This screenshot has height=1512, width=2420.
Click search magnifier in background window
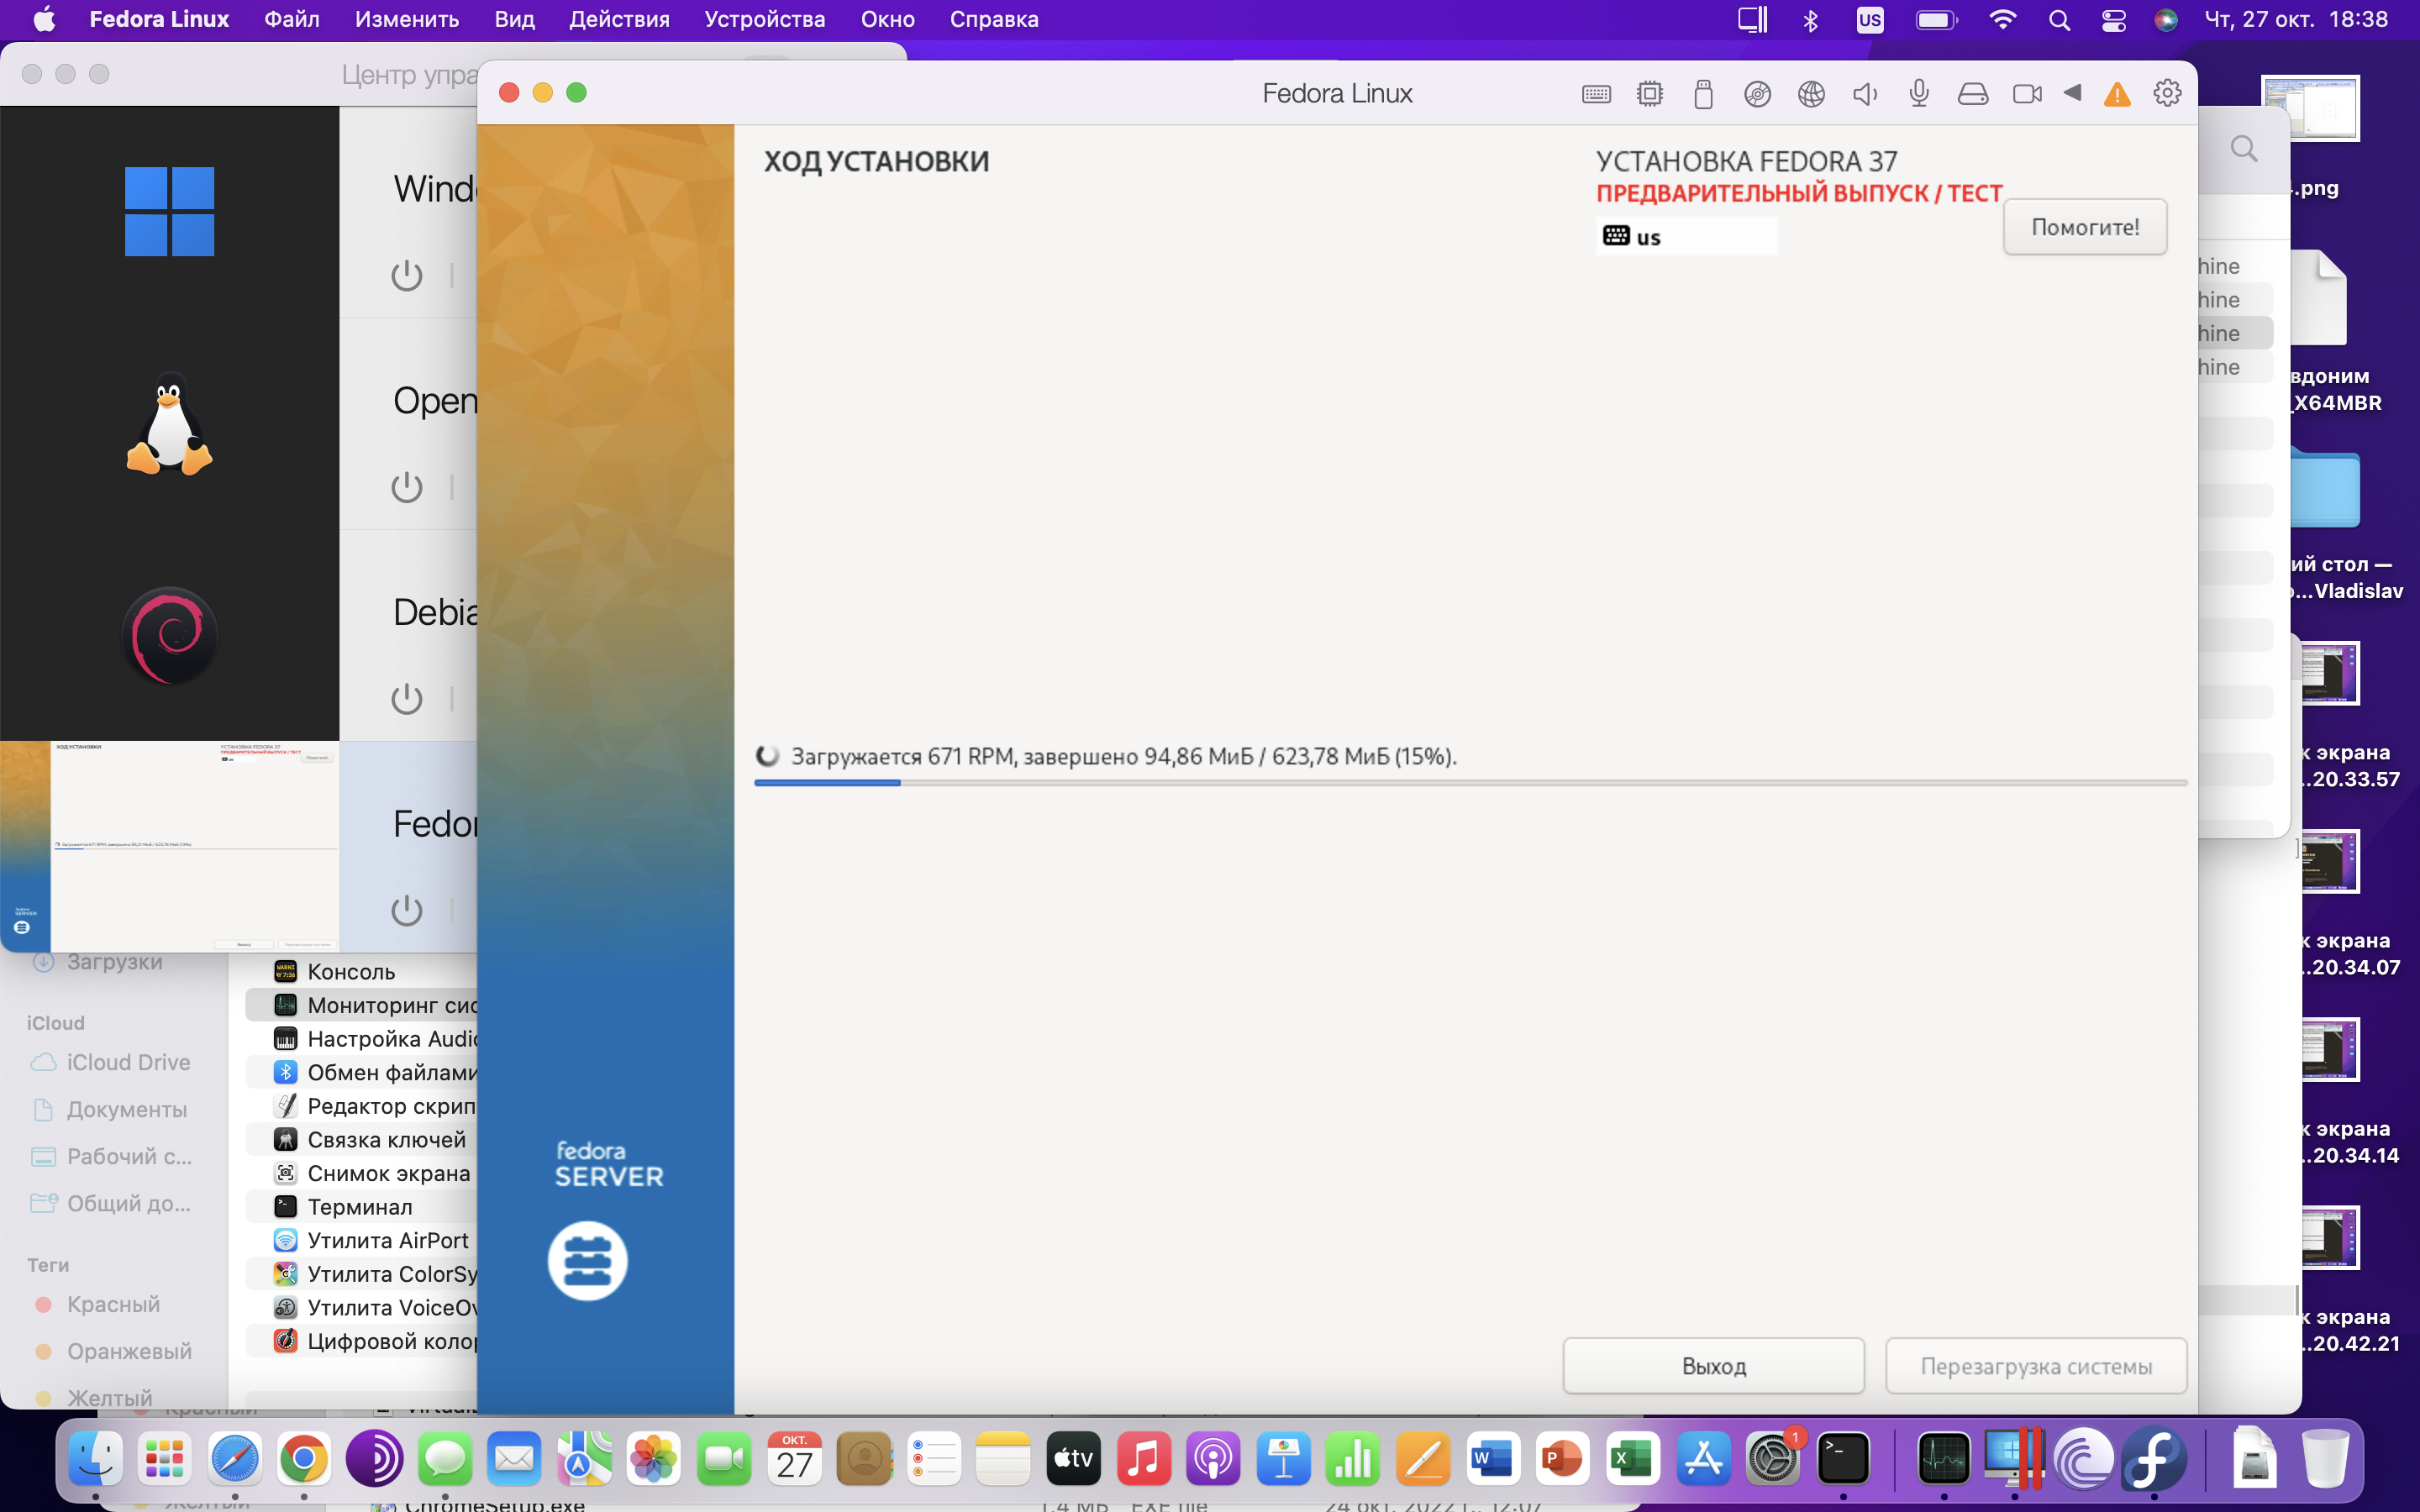2244,149
